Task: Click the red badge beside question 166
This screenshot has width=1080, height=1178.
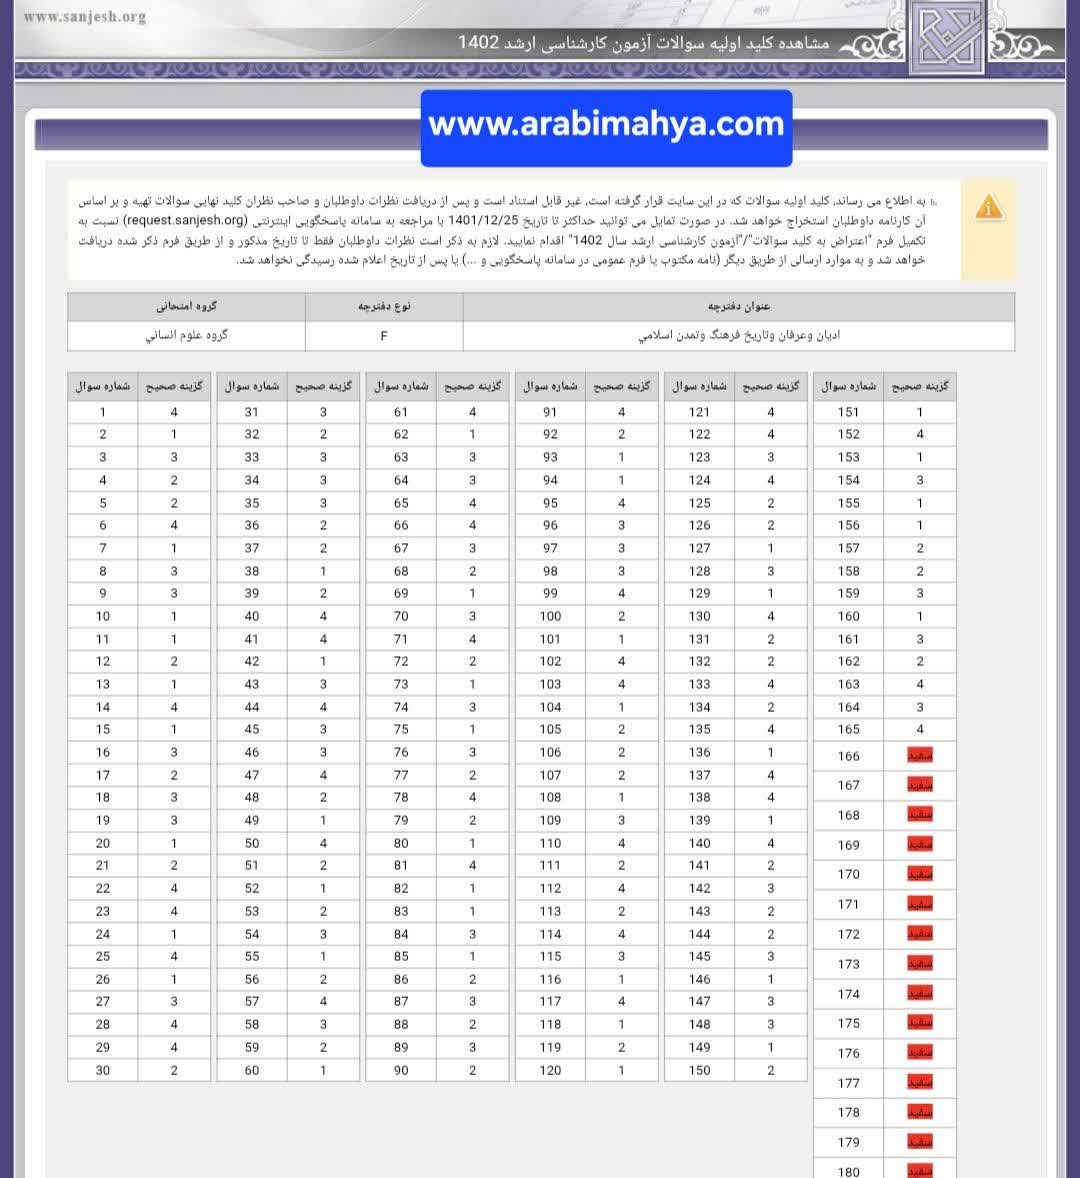Action: 919,756
